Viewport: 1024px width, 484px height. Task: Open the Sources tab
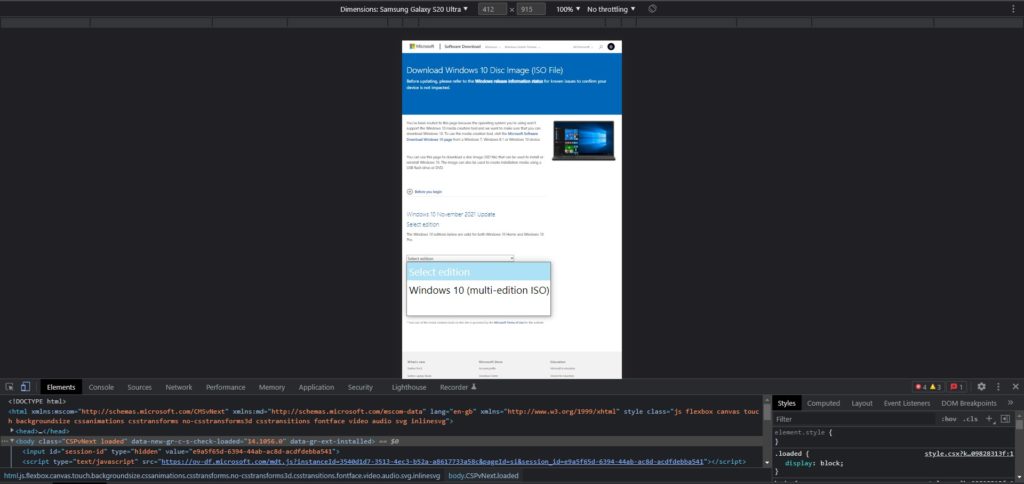click(139, 387)
